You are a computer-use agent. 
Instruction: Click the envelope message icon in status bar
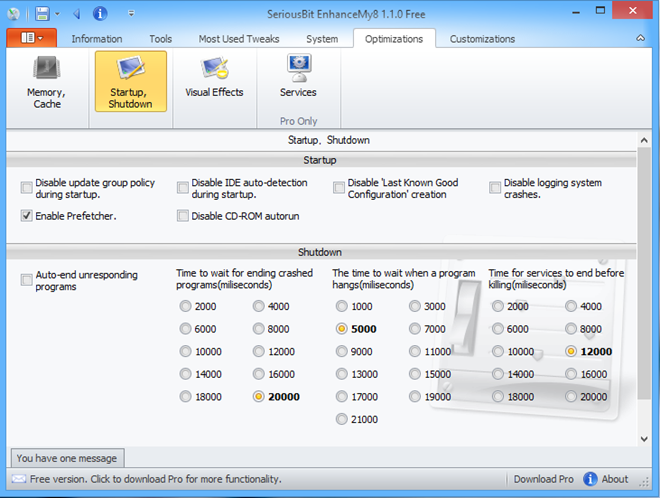tap(19, 479)
